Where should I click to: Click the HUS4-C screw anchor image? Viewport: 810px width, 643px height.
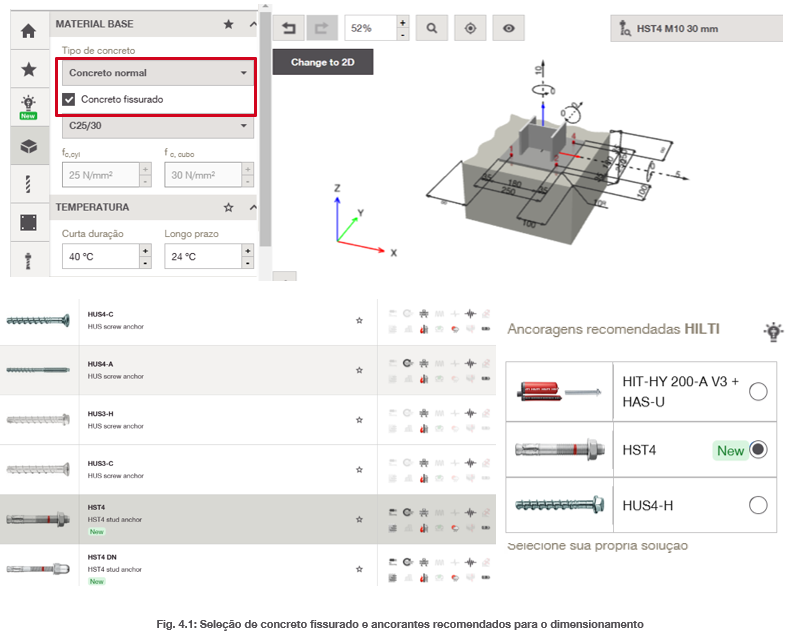click(38, 321)
